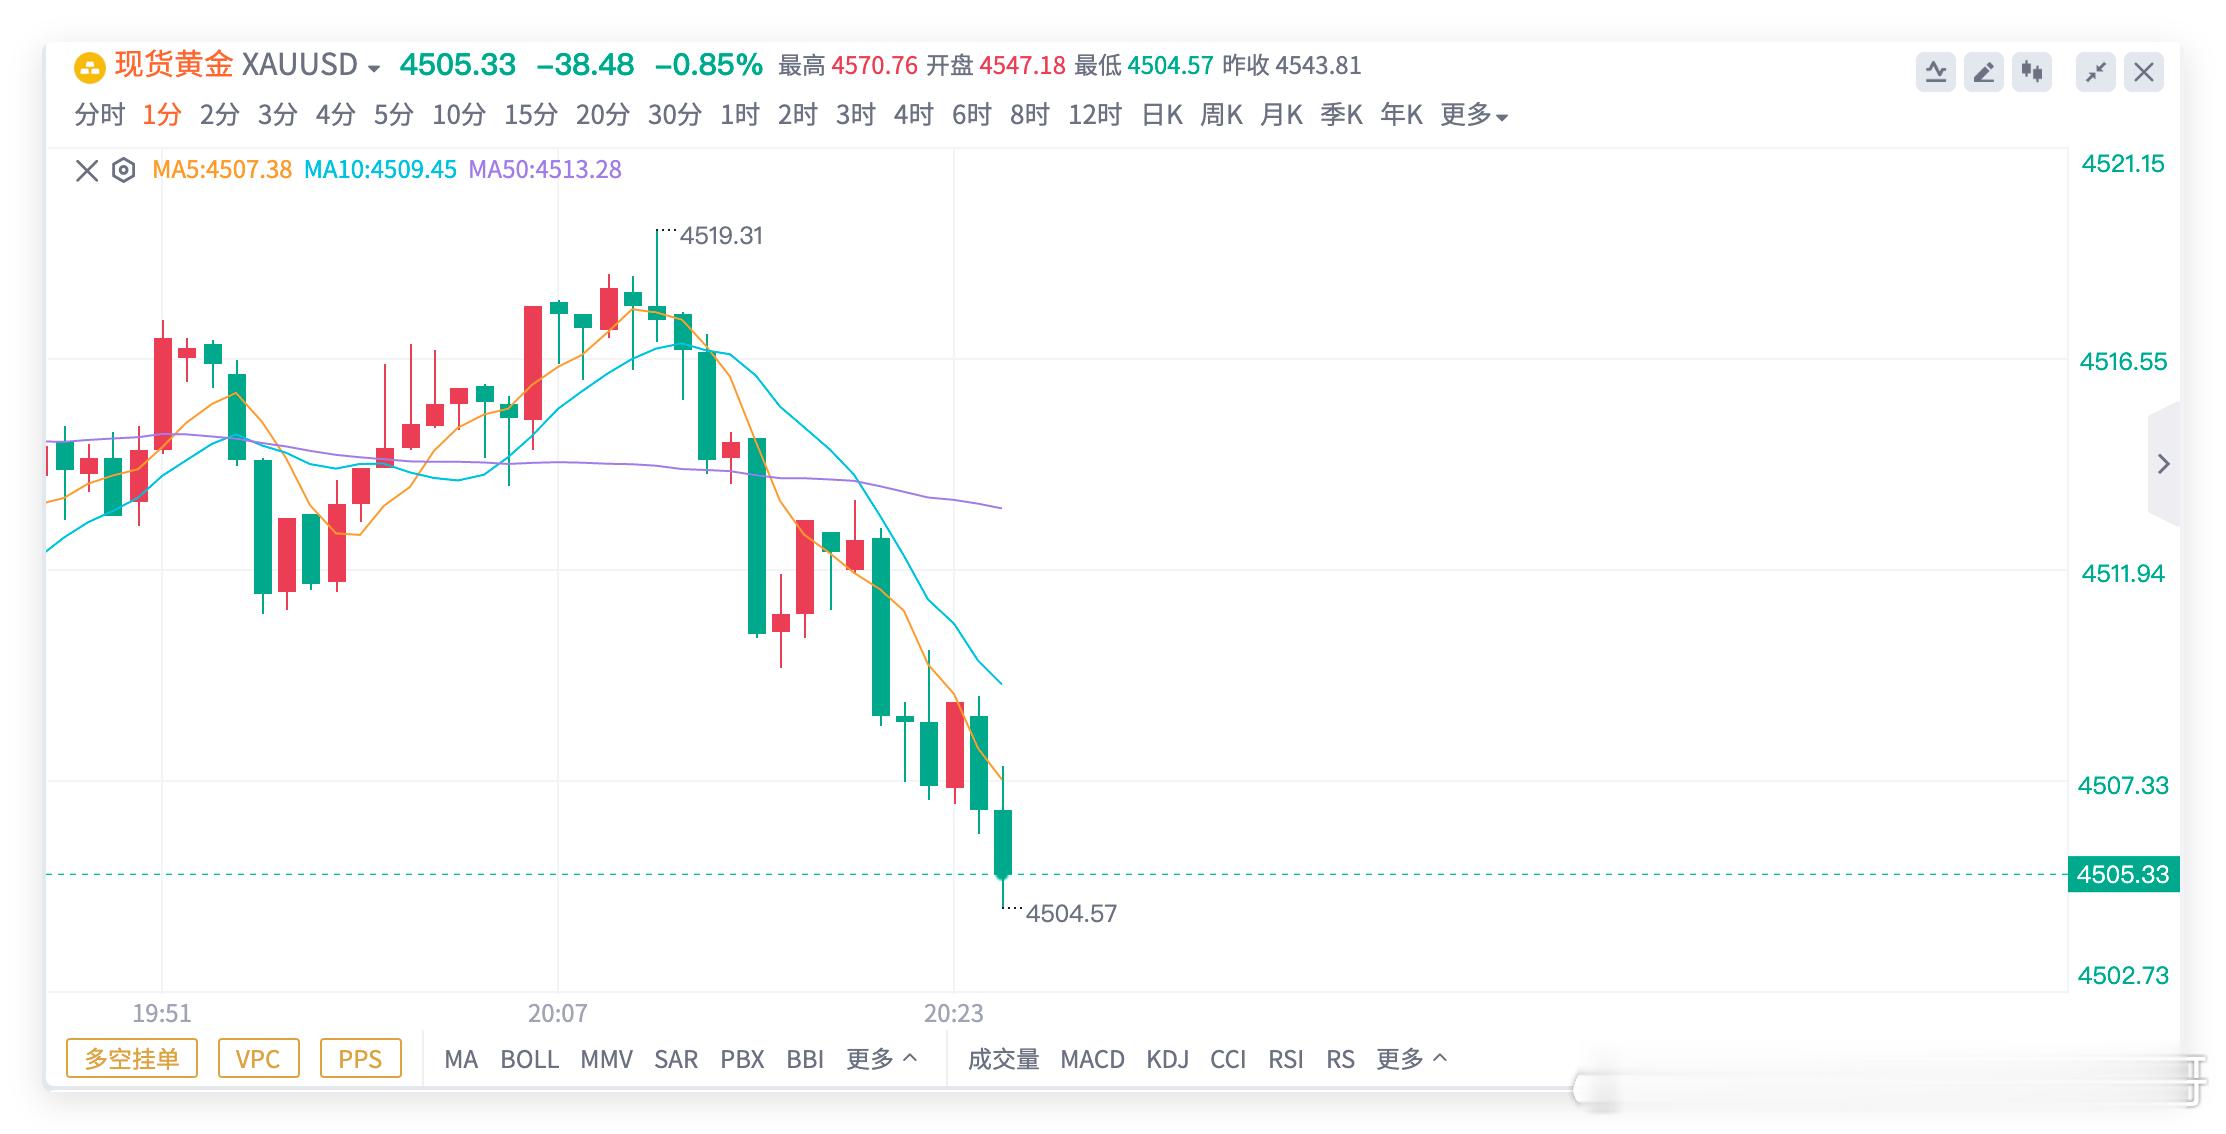Expand the right side panel arrow
Screen dimensions: 2226x1134
point(2164,464)
